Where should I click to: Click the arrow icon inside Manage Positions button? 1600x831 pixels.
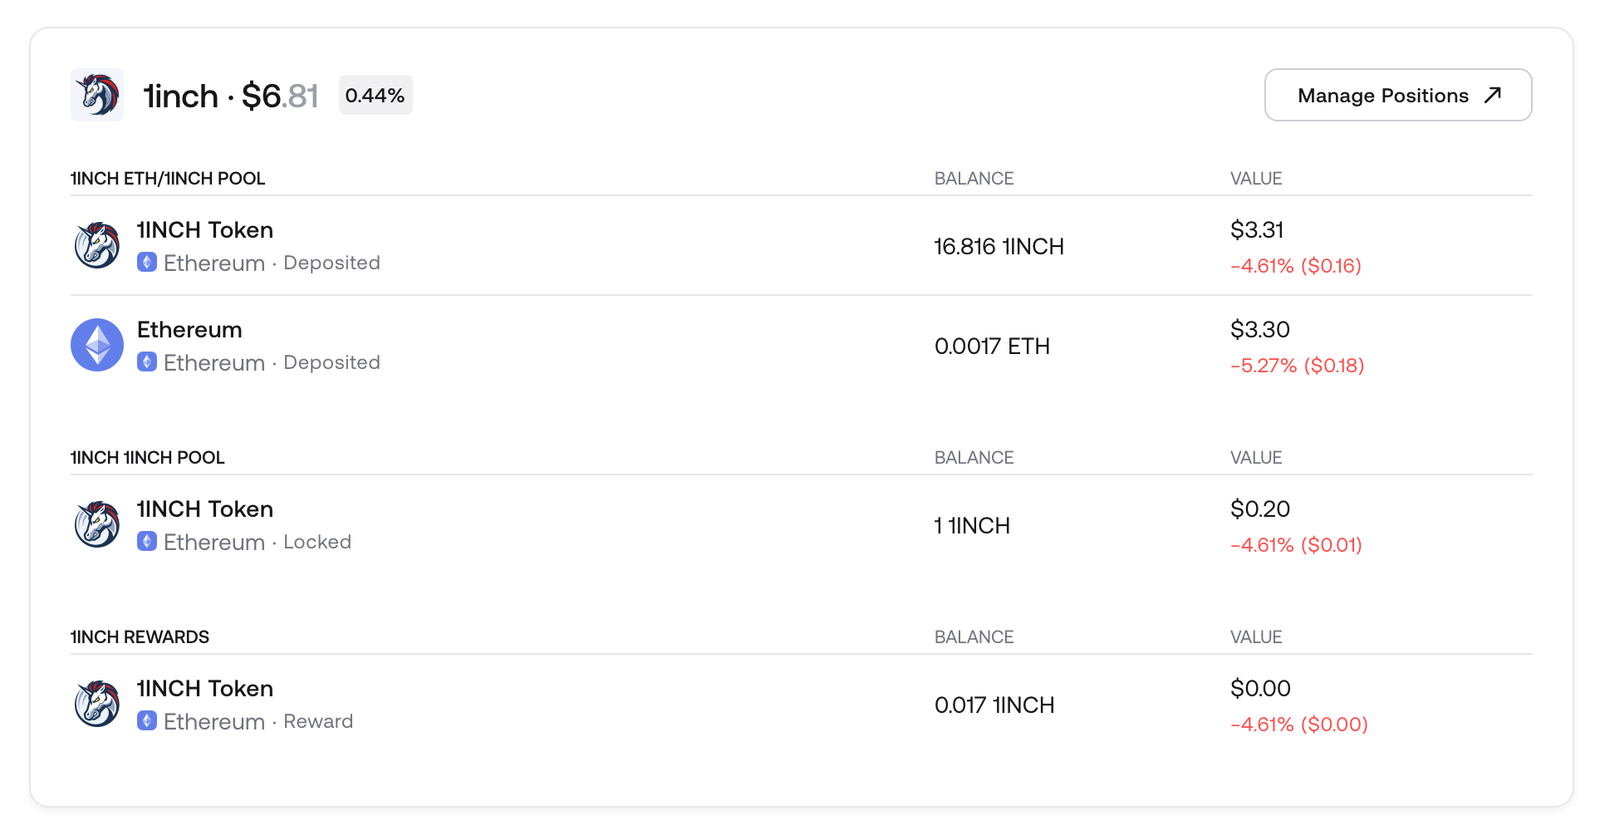(x=1493, y=95)
